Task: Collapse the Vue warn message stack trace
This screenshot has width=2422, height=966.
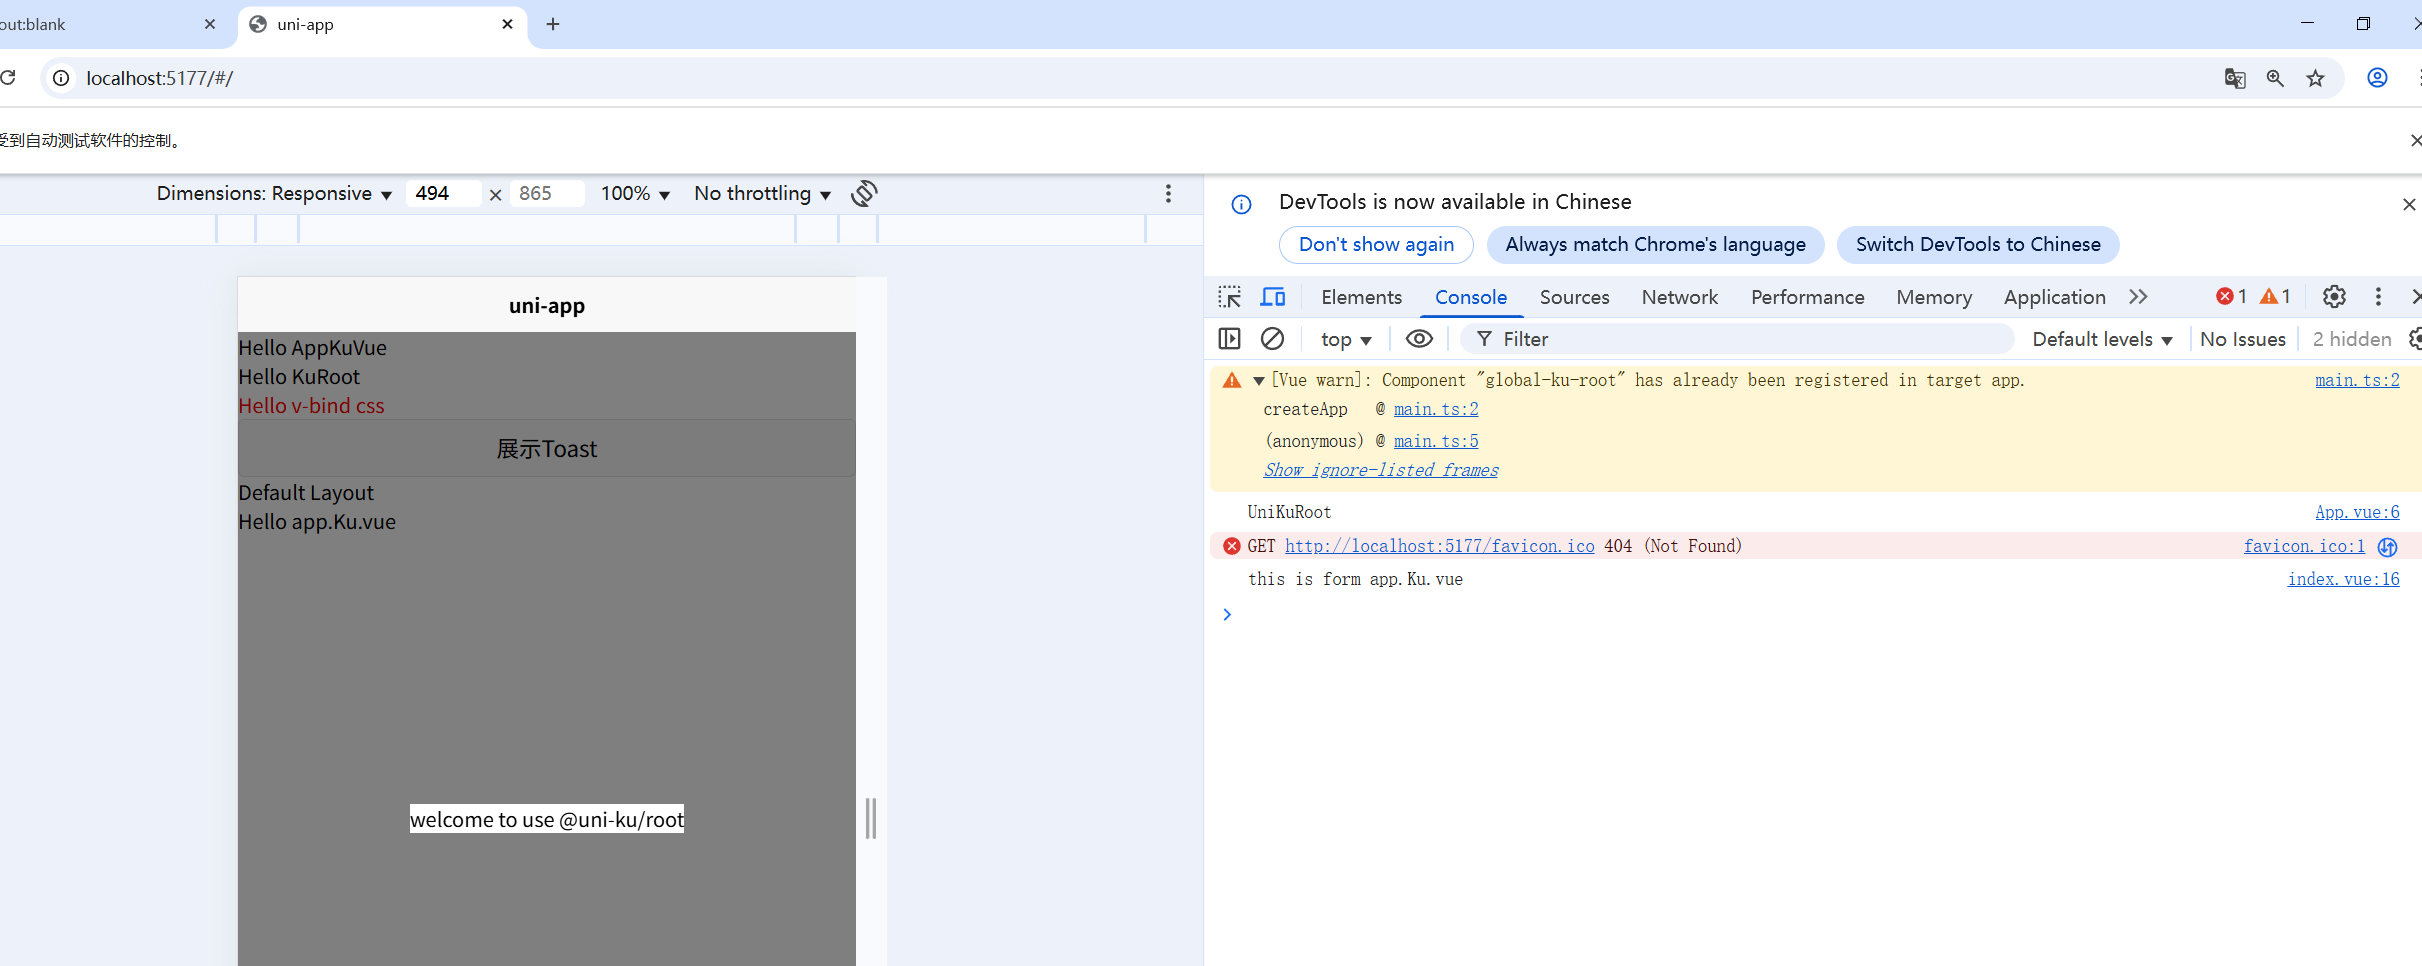Action: pyautogui.click(x=1259, y=381)
